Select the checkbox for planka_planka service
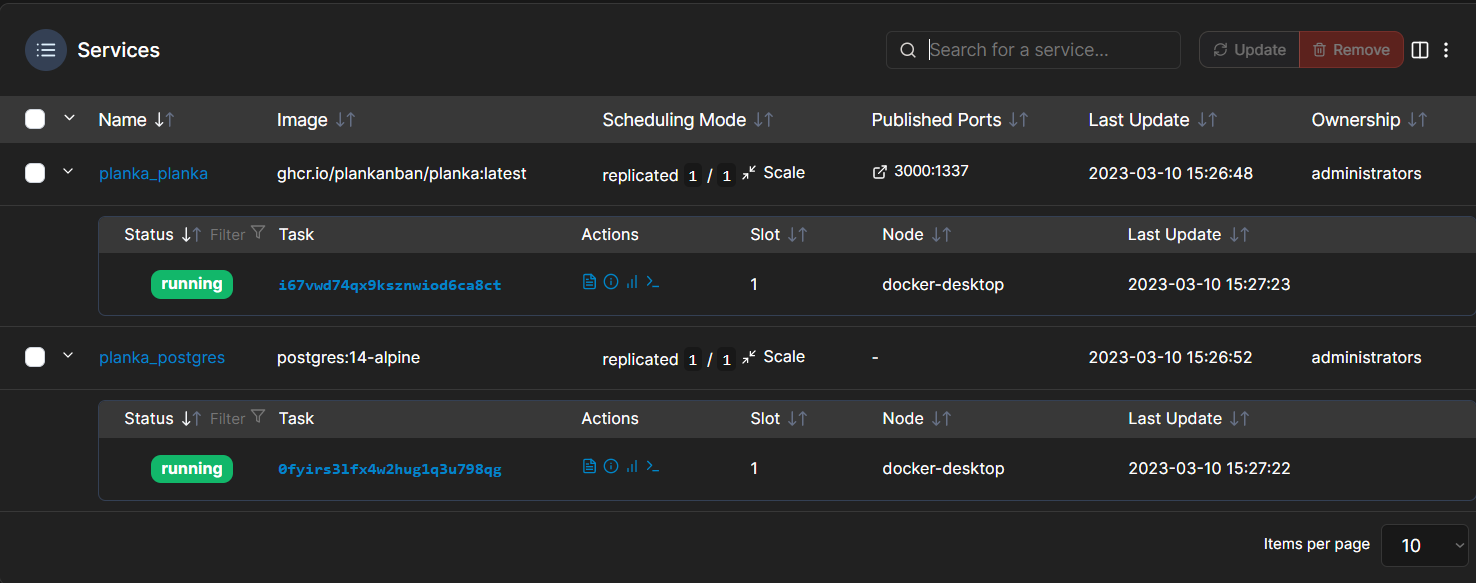 [34, 171]
